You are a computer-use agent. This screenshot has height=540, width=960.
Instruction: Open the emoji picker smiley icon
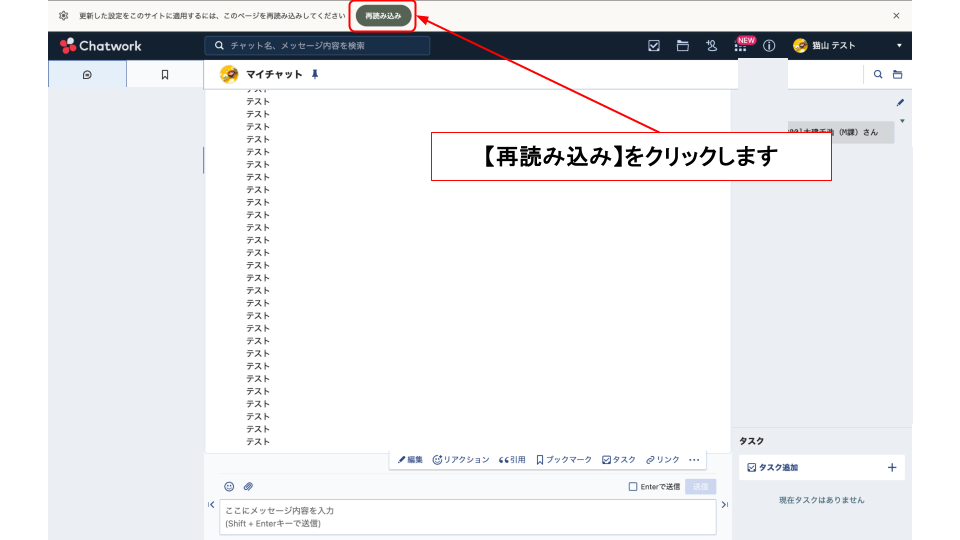pyautogui.click(x=229, y=487)
